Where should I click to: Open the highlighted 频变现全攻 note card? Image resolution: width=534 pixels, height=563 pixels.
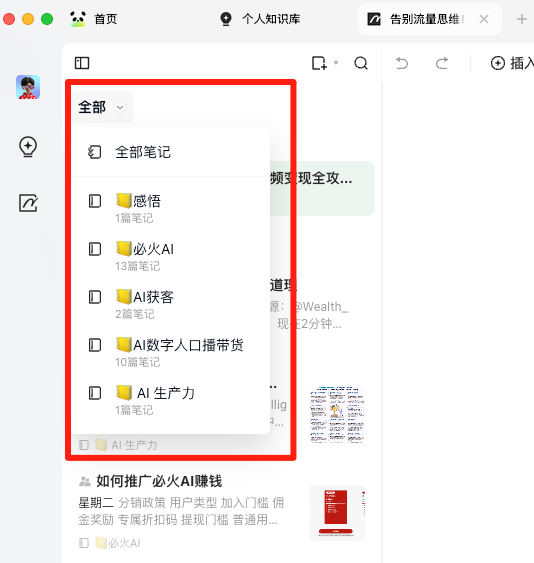pyautogui.click(x=322, y=188)
